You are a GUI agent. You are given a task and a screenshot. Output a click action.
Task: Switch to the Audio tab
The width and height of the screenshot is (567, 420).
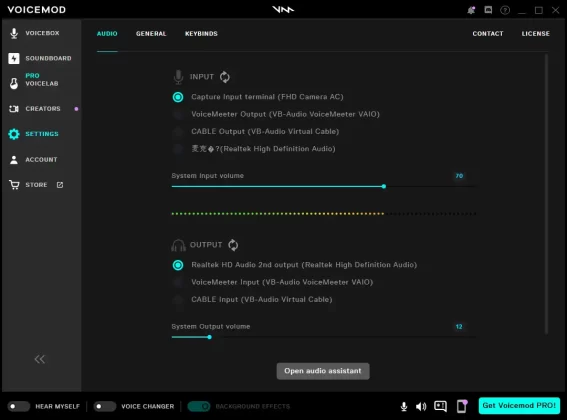[x=107, y=34]
